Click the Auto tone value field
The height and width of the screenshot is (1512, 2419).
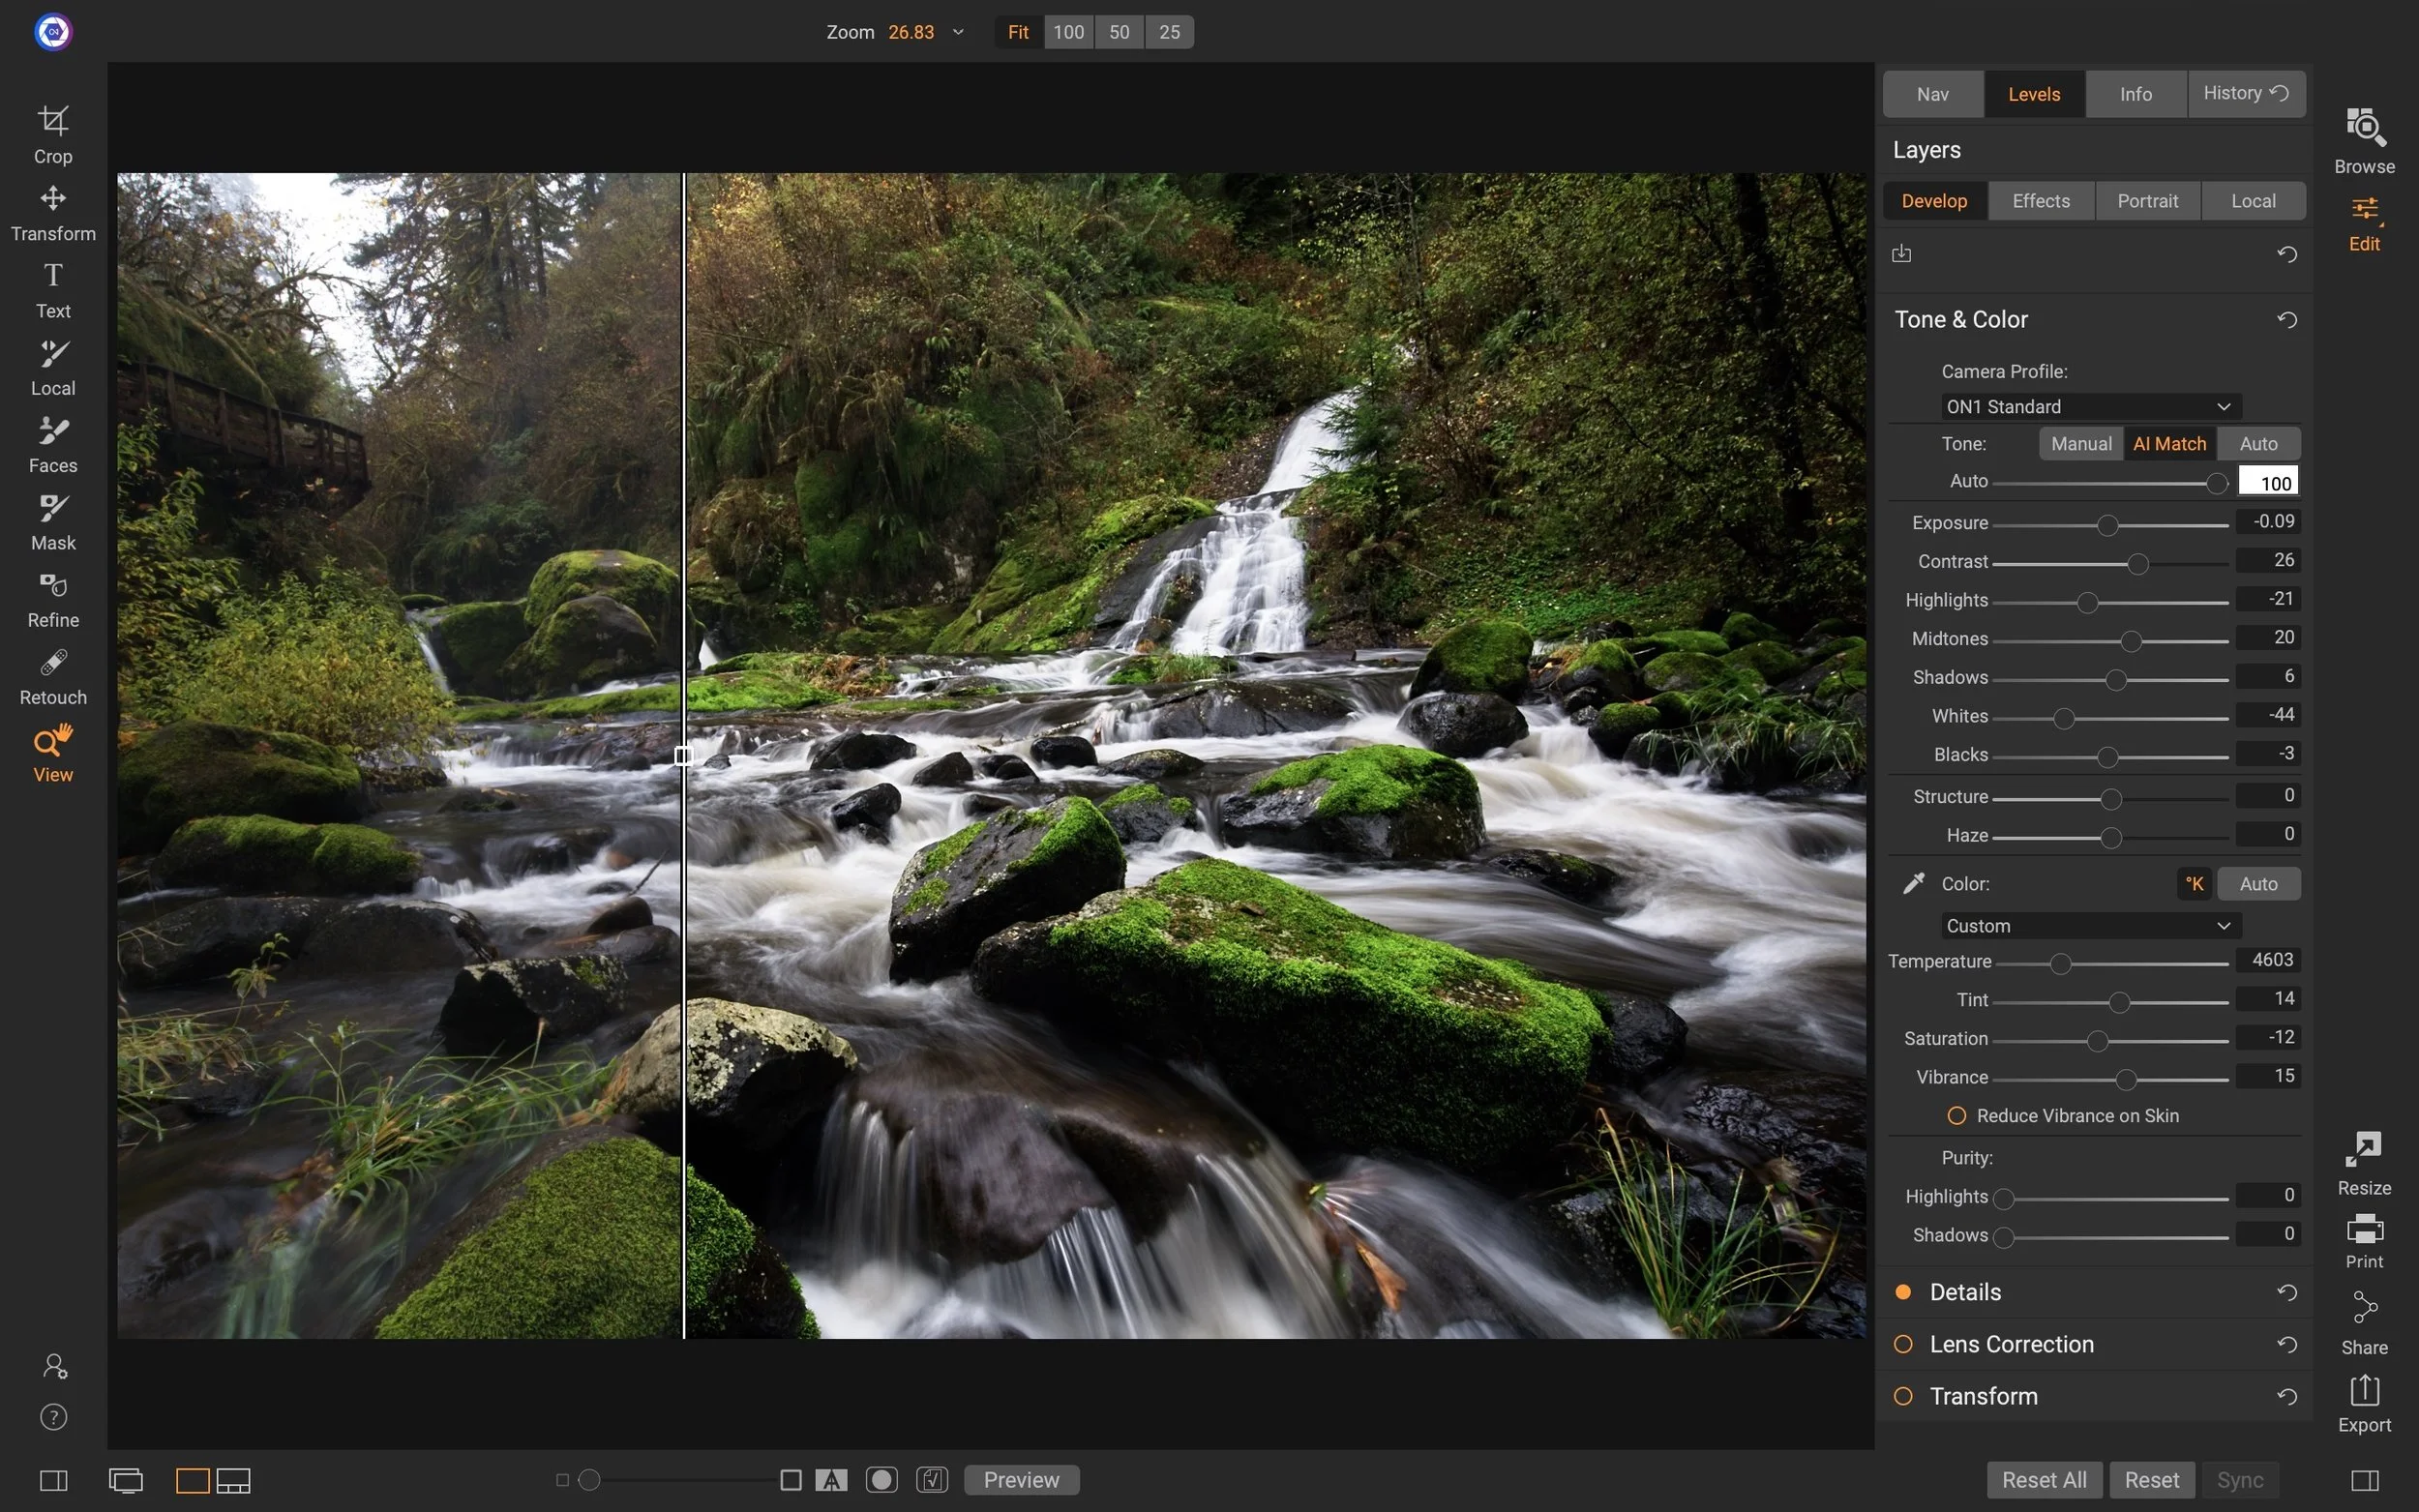(x=2269, y=481)
